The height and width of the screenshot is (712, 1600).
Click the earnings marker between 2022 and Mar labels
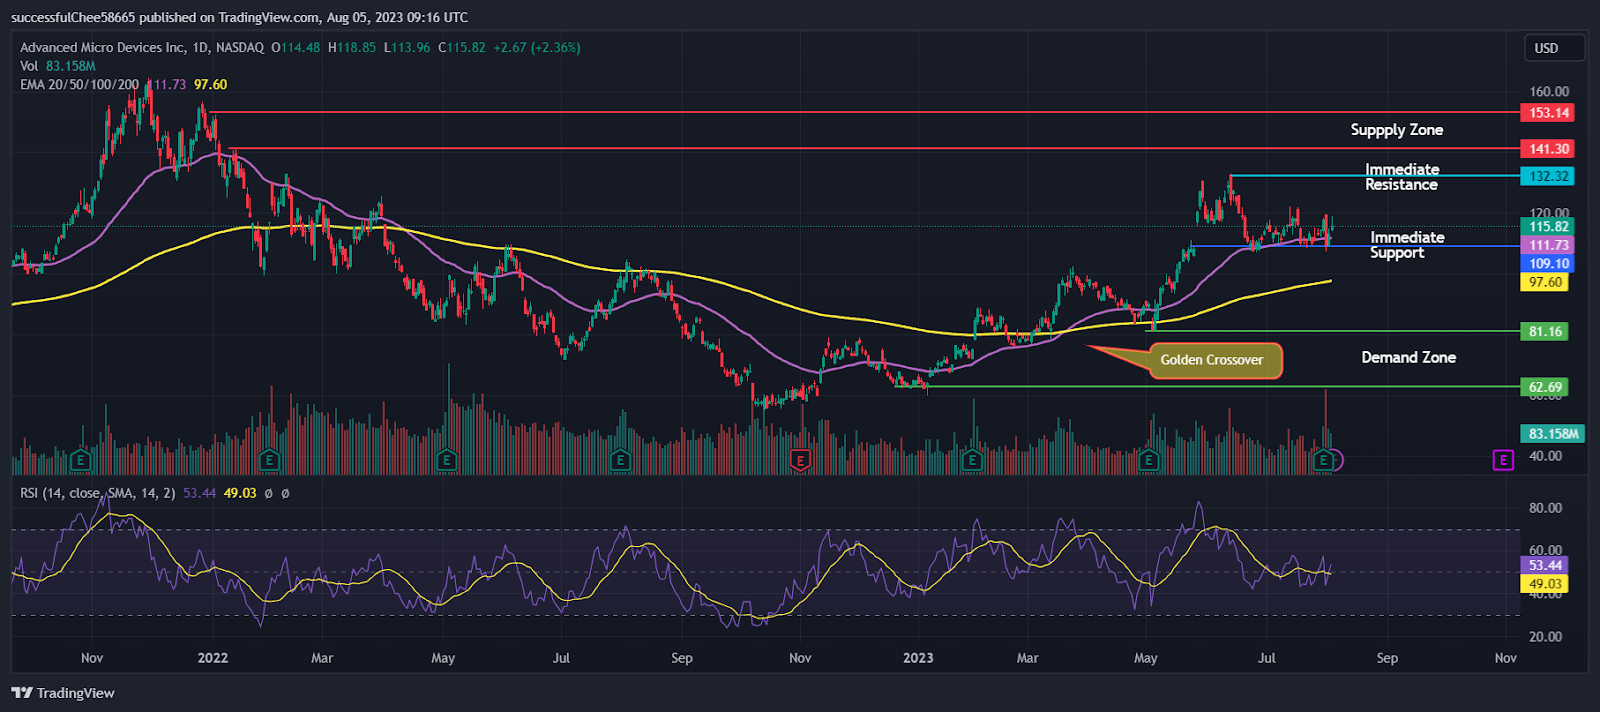click(269, 460)
